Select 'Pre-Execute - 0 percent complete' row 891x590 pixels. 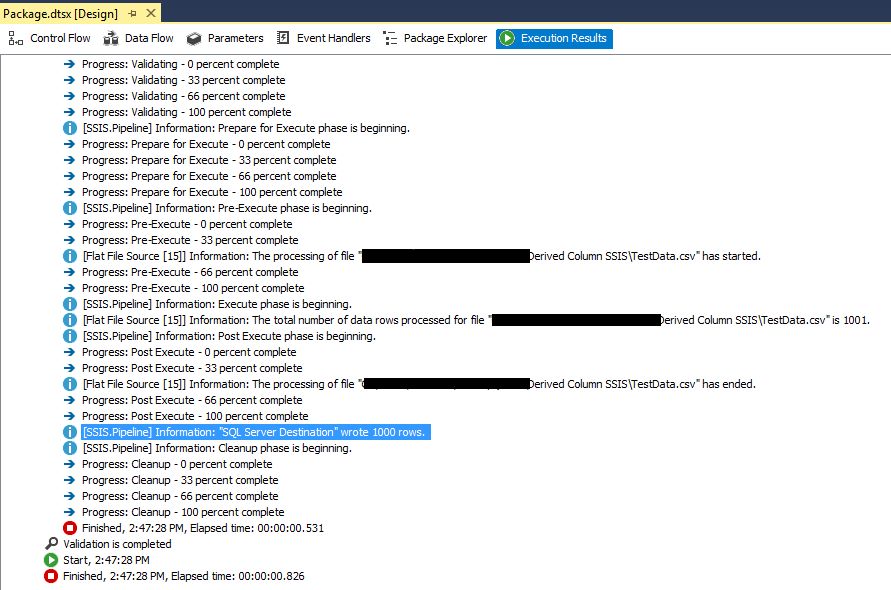pyautogui.click(x=187, y=225)
